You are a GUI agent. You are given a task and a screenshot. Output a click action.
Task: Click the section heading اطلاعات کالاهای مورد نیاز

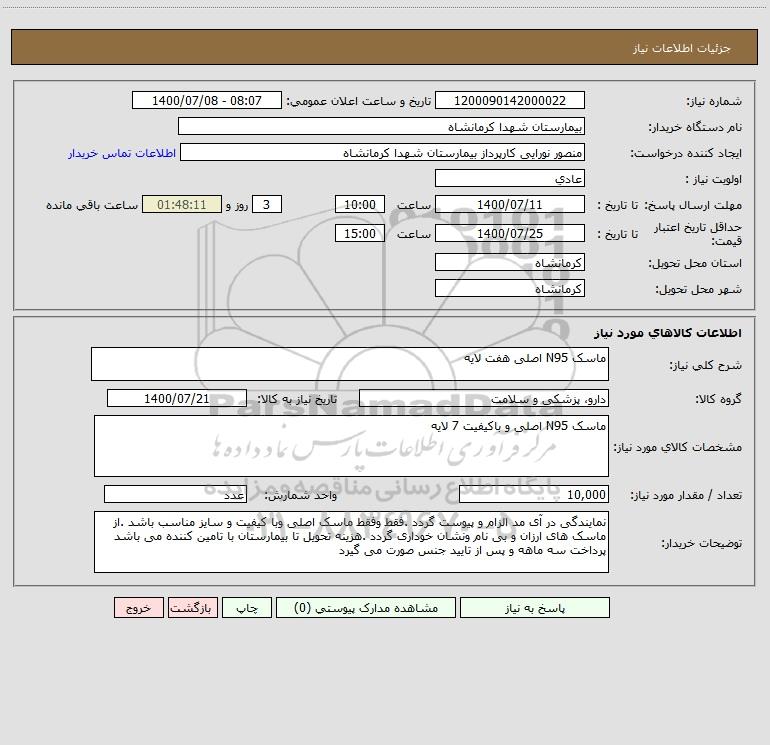[x=668, y=333]
